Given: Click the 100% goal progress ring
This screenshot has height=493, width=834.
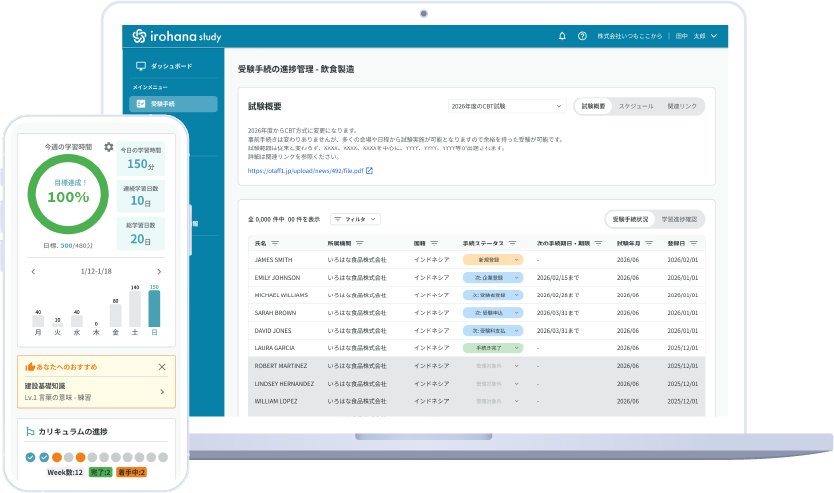Looking at the screenshot, I should tap(68, 194).
